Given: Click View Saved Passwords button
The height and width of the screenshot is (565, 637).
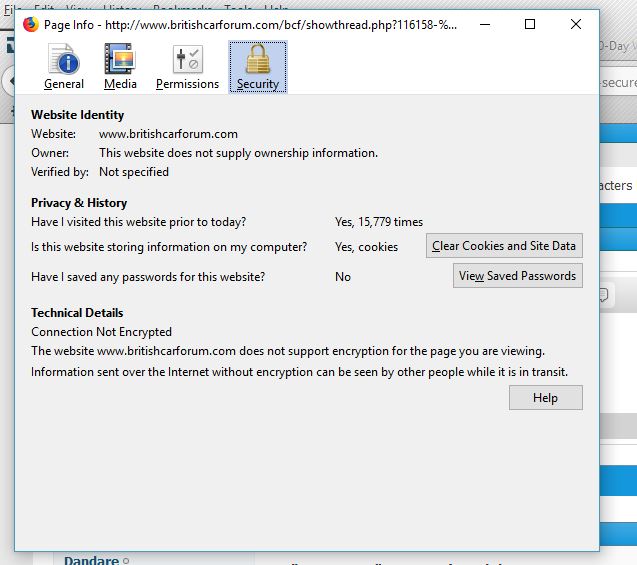Looking at the screenshot, I should tap(518, 276).
